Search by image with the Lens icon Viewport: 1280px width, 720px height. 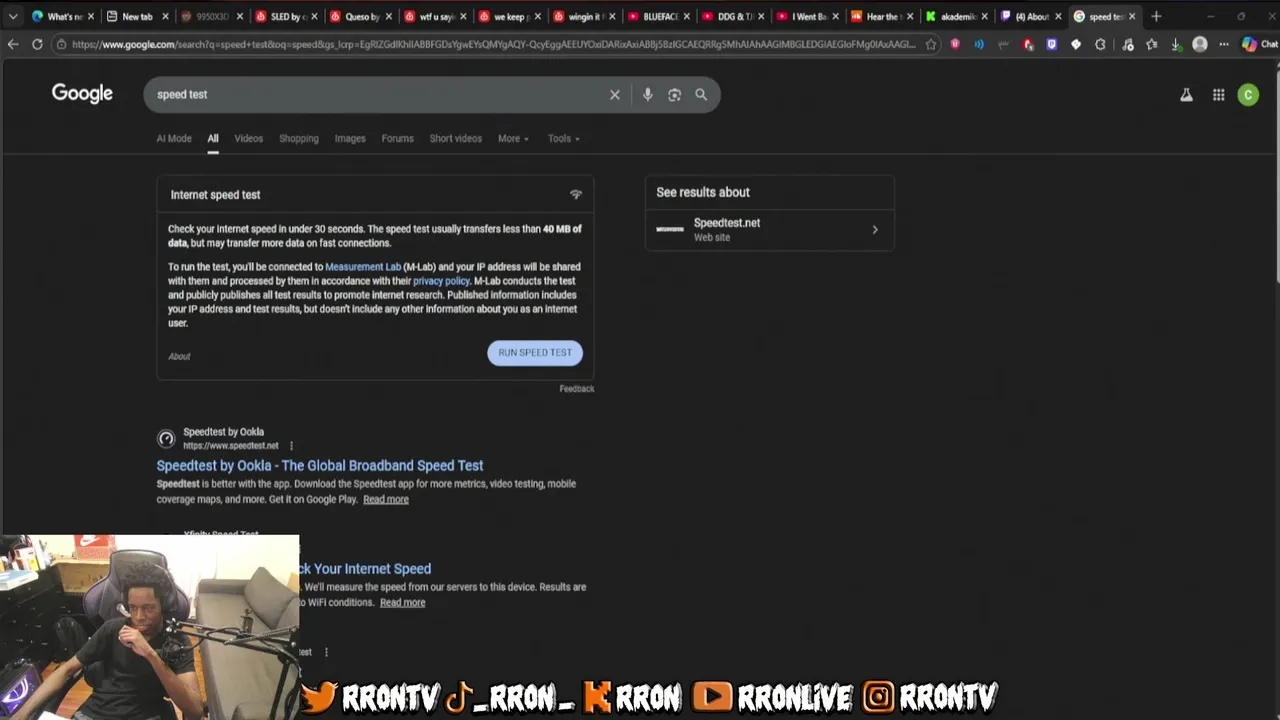pos(675,94)
